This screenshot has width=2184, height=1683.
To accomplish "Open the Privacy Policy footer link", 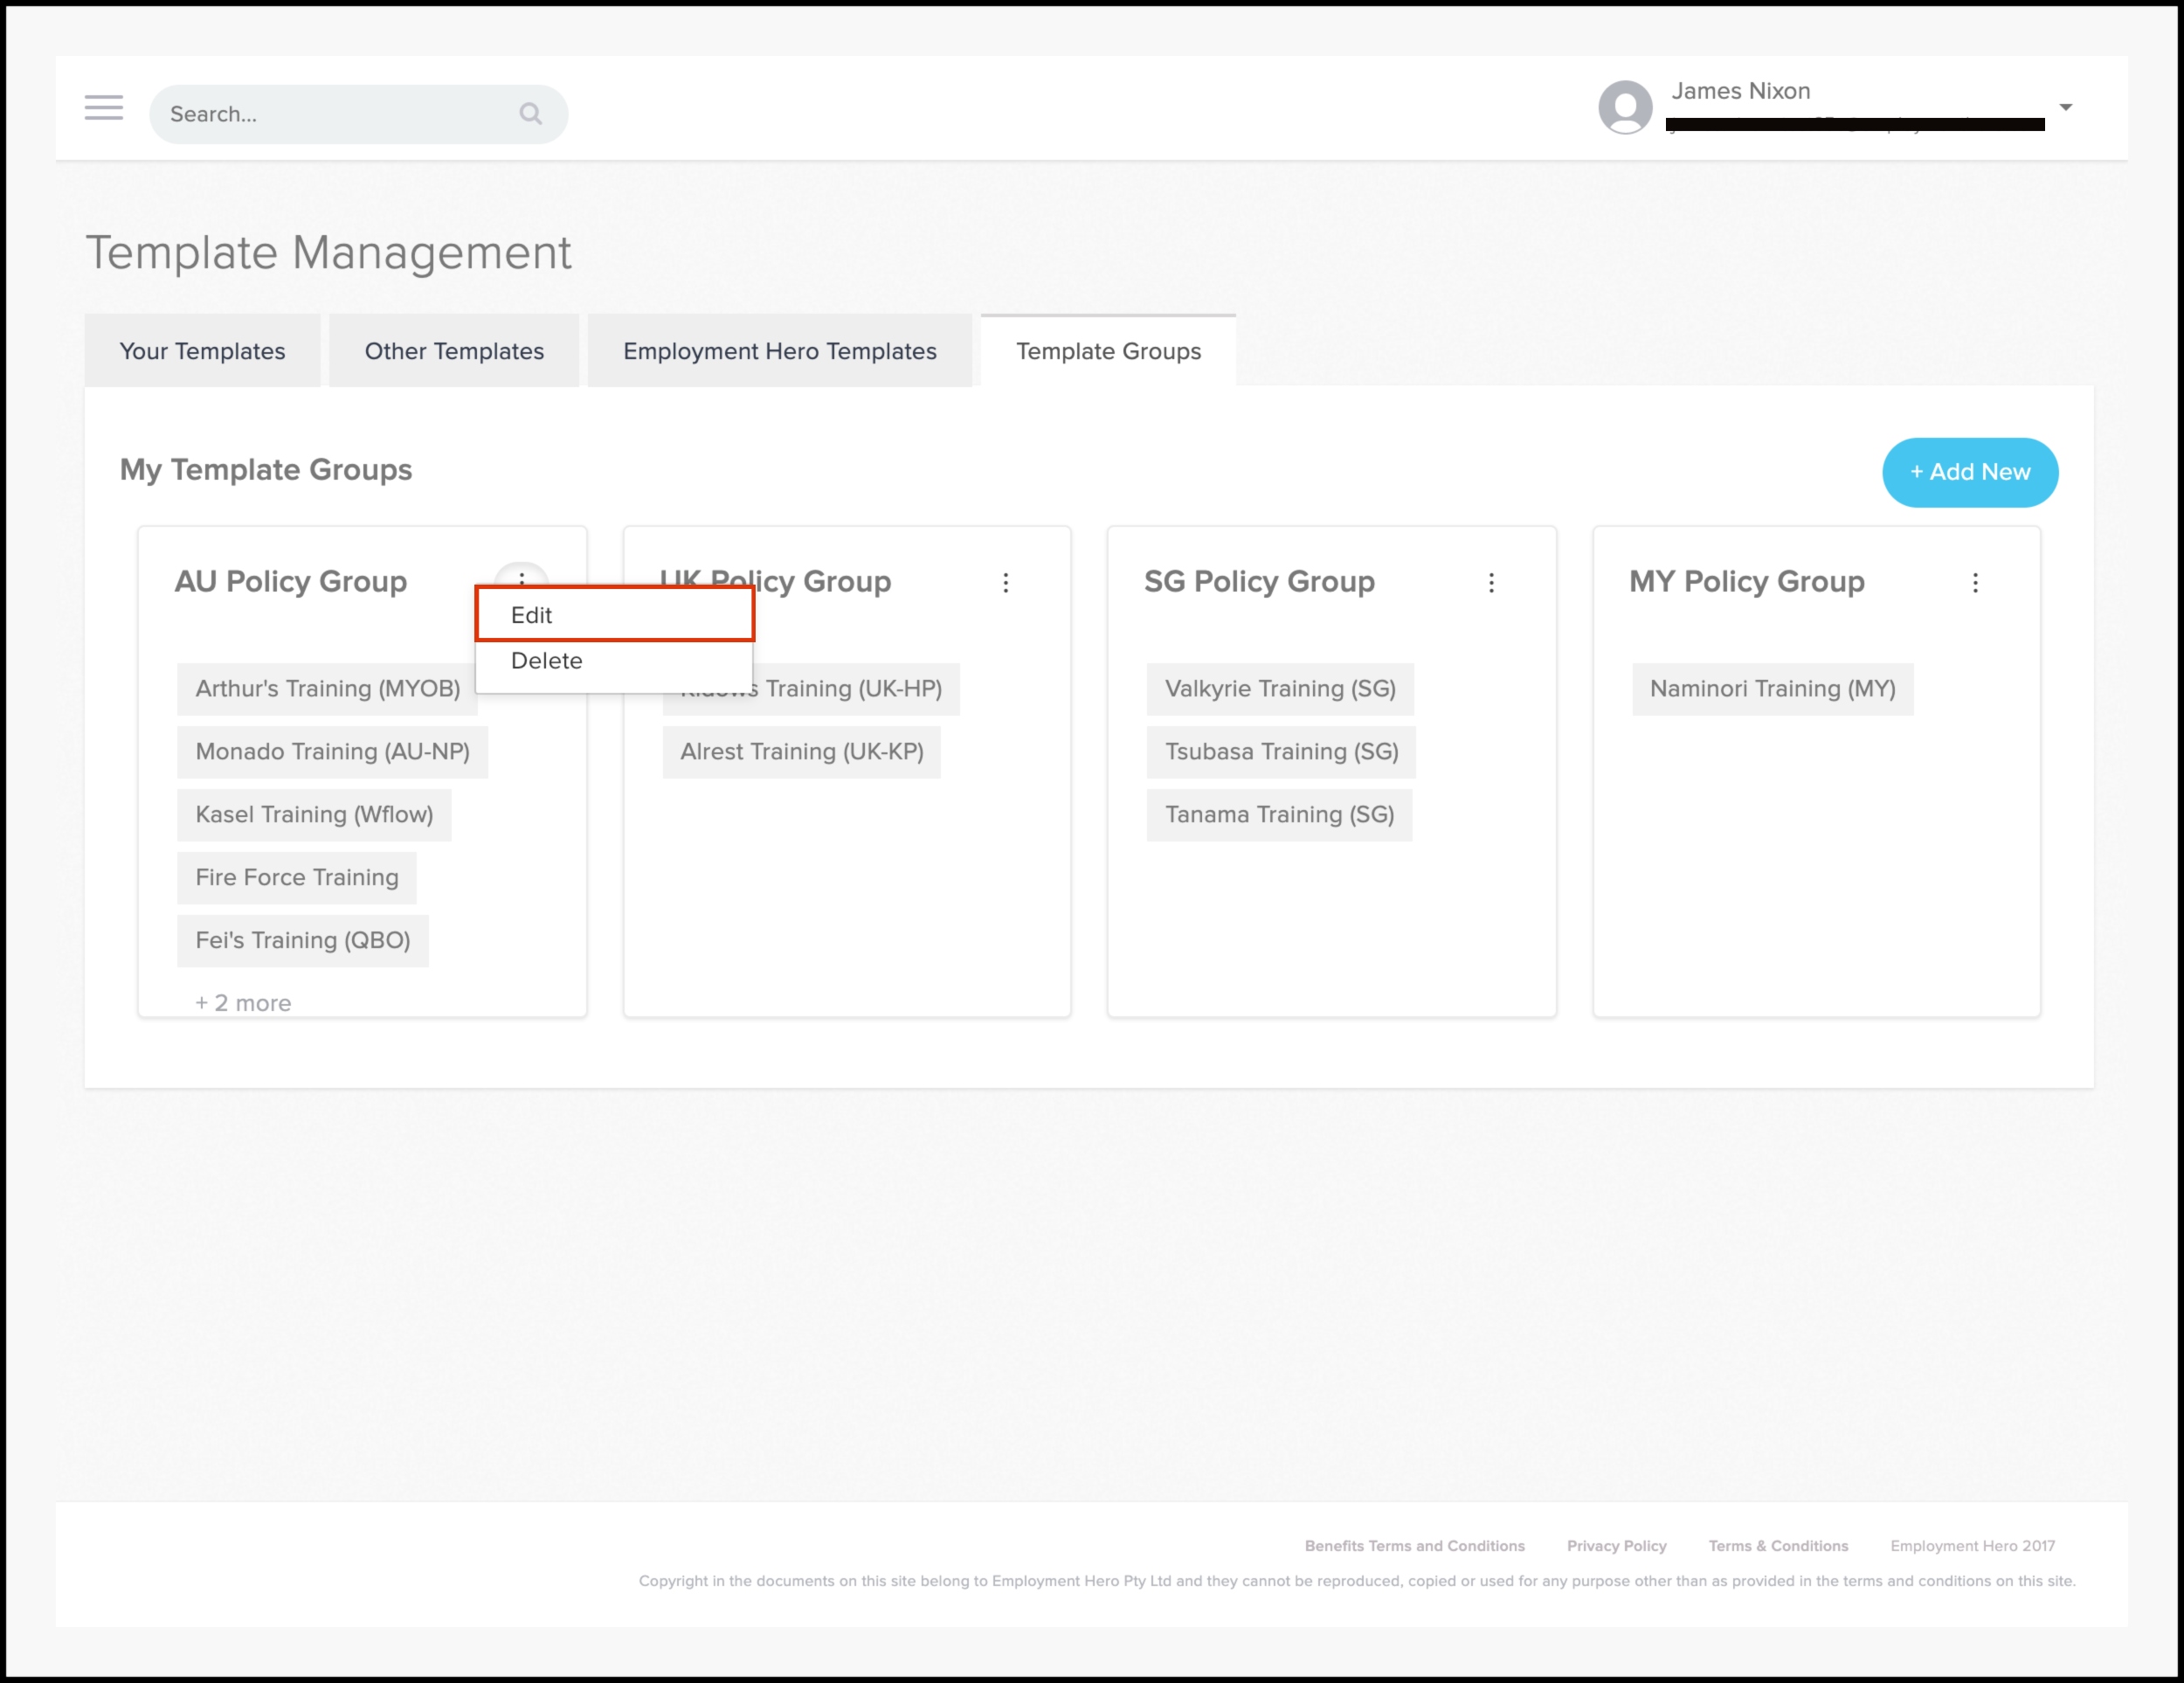I will pos(1616,1545).
